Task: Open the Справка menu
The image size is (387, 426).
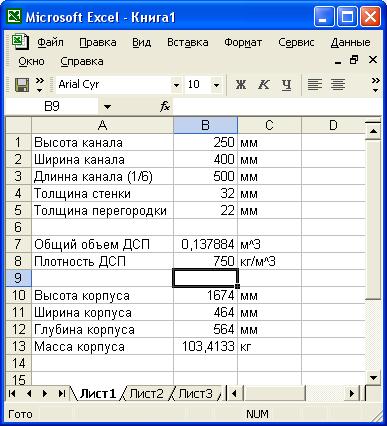Action: point(82,61)
